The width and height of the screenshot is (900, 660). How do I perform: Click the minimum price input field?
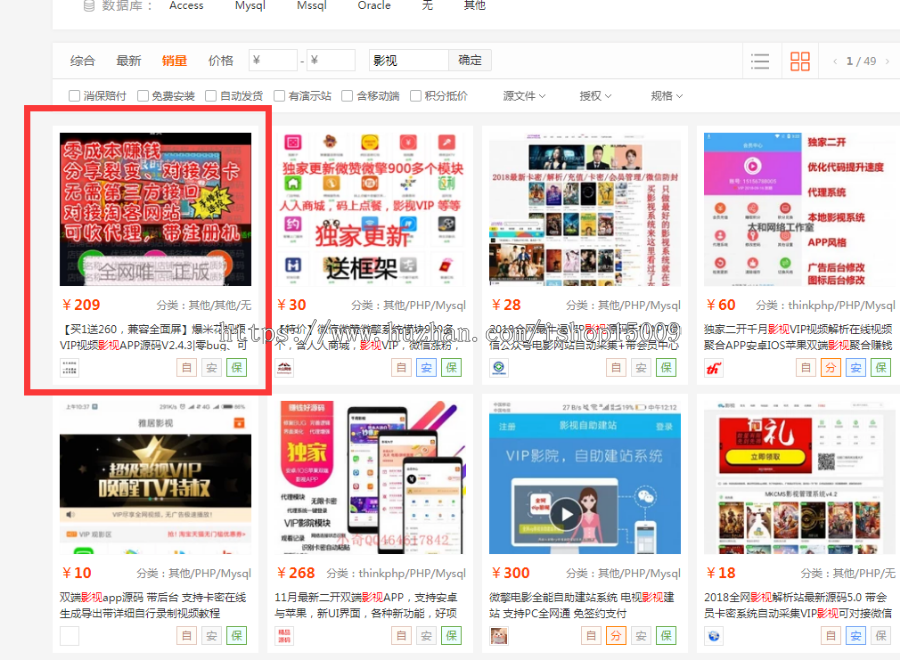272,60
